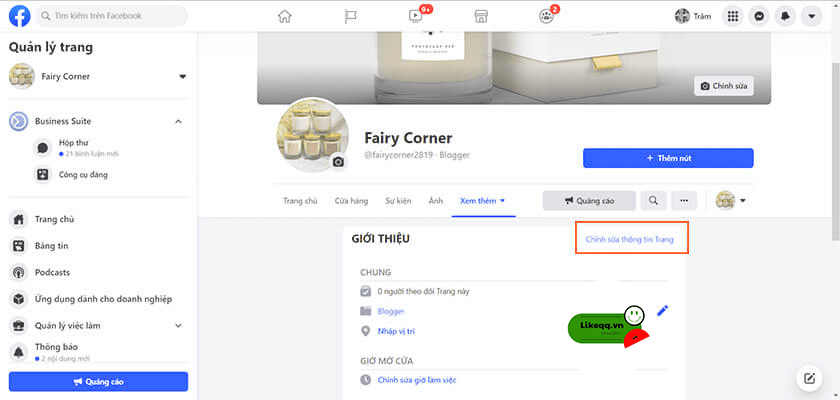Viewport: 840px width, 400px height.
Task: Switch to Trang chủ page tab
Action: 300,201
